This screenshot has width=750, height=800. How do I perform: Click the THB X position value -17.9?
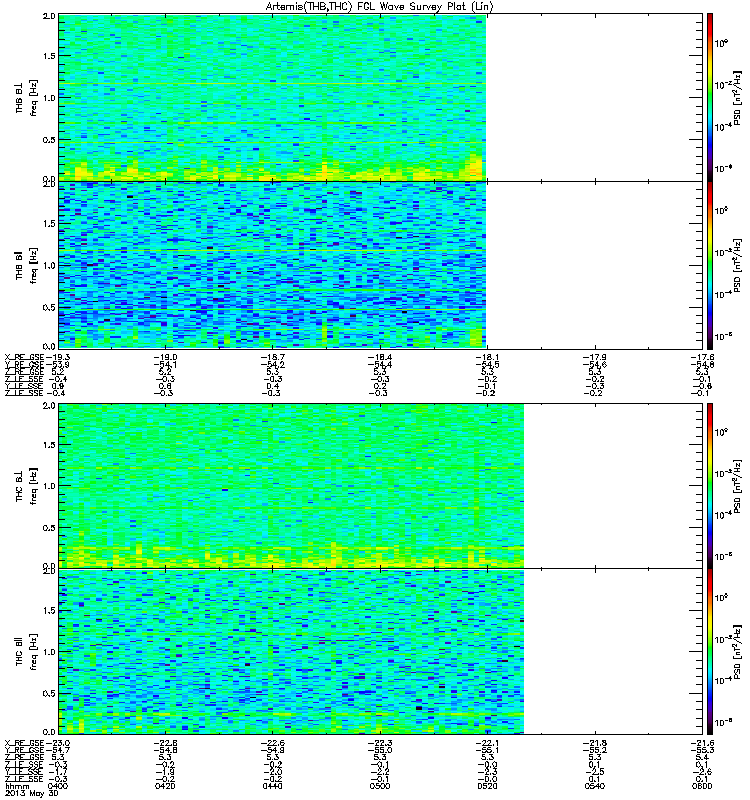tap(595, 357)
